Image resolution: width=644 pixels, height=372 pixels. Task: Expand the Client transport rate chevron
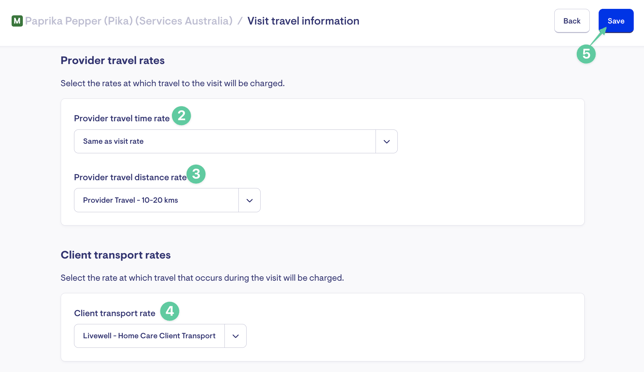[235, 336]
